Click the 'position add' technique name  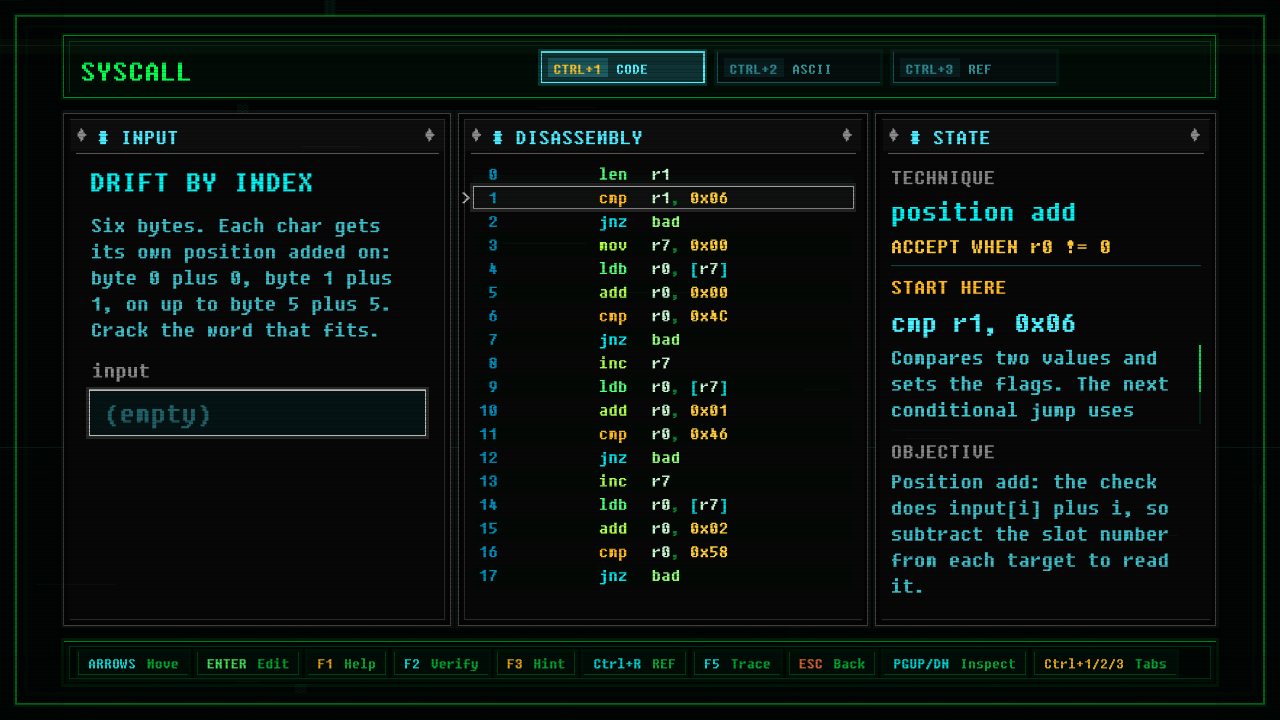pos(983,213)
